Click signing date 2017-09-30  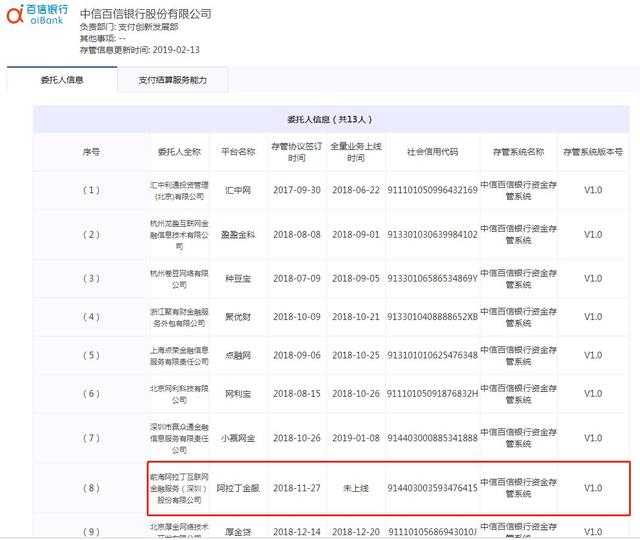pos(297,190)
